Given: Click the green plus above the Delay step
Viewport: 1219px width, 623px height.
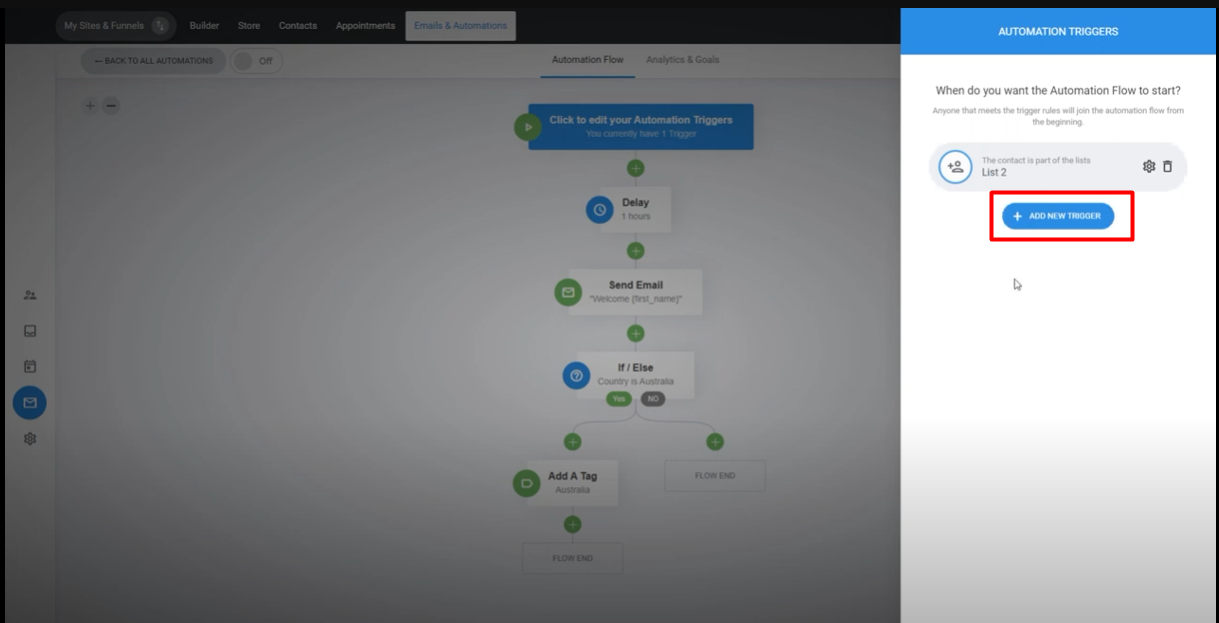Looking at the screenshot, I should tap(635, 168).
